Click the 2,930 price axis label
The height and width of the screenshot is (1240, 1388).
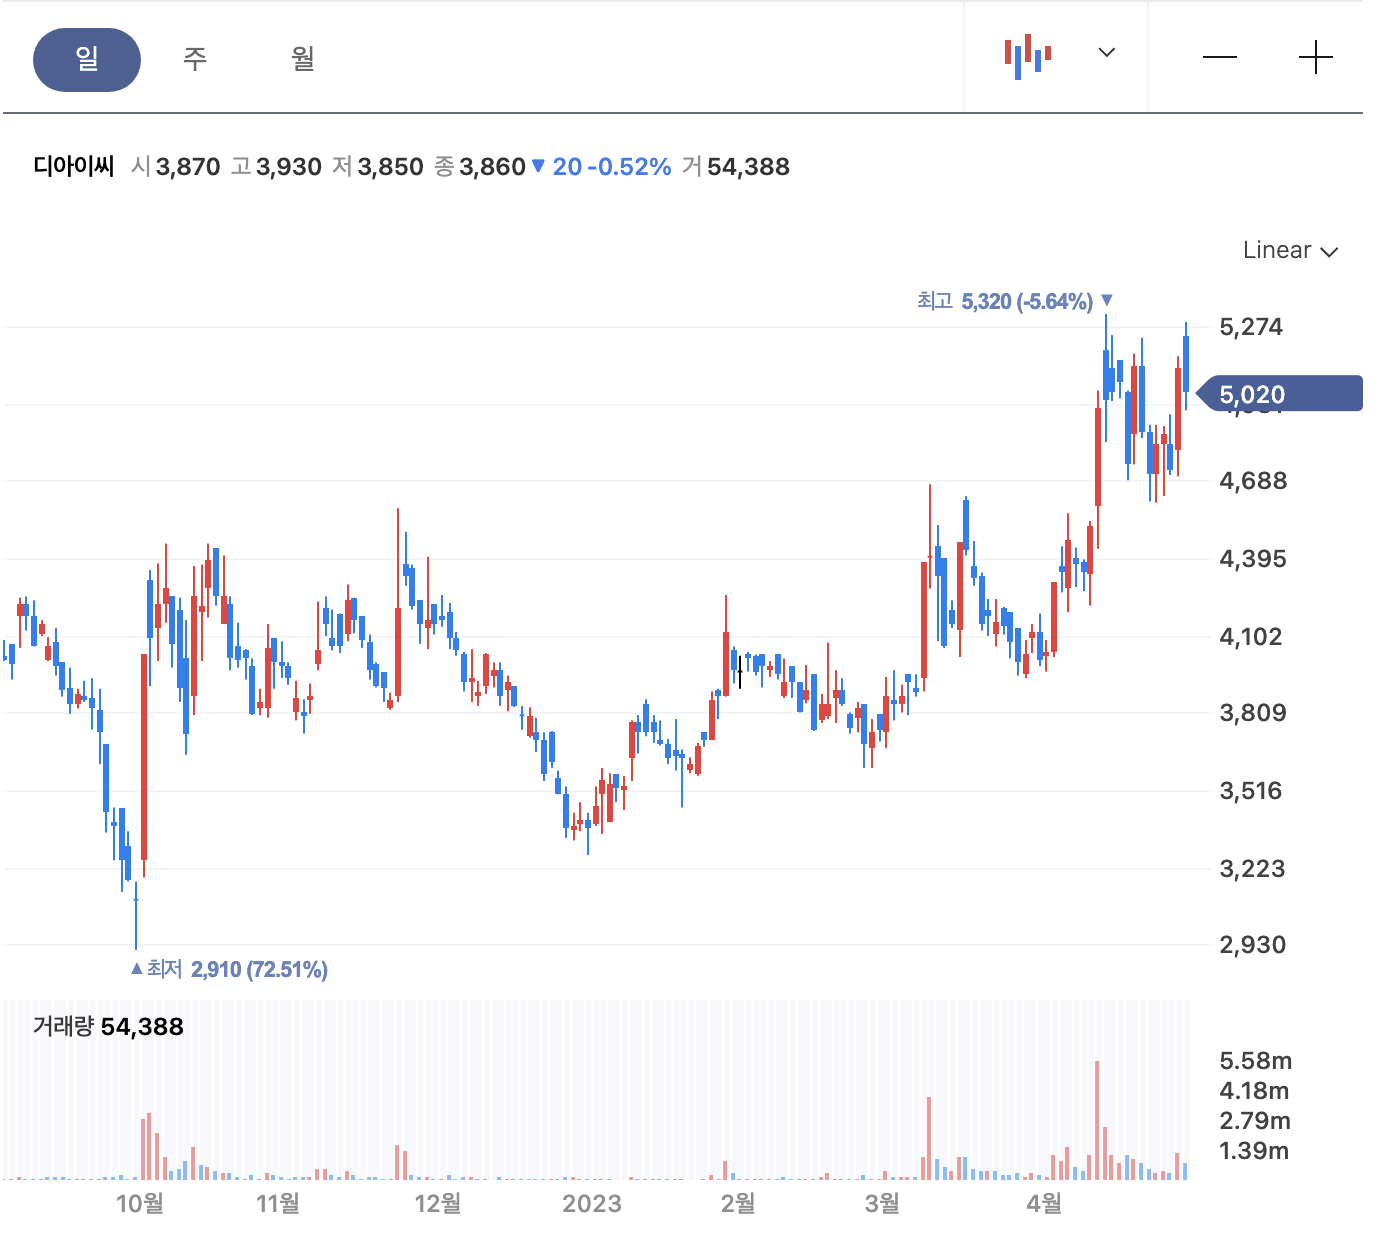(x=1253, y=945)
